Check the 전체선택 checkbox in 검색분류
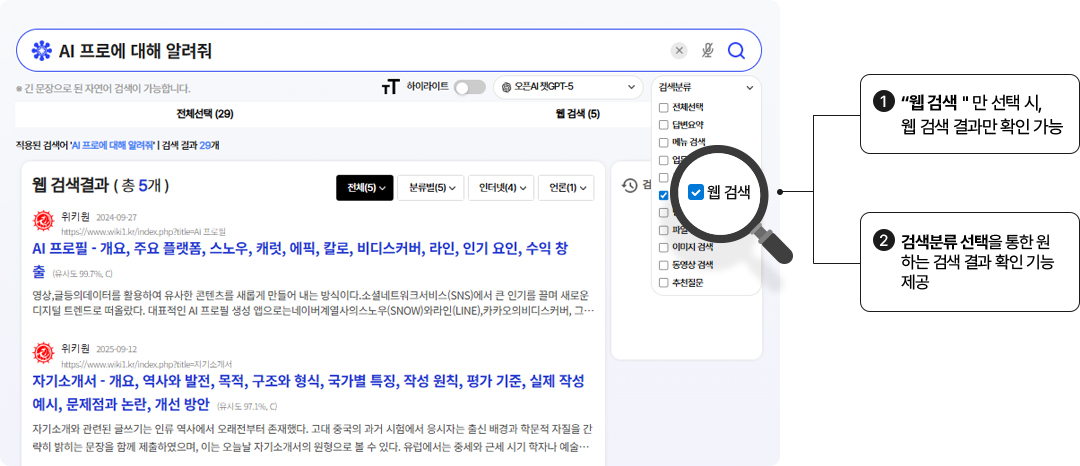Image resolution: width=1080 pixels, height=466 pixels. pos(663,107)
